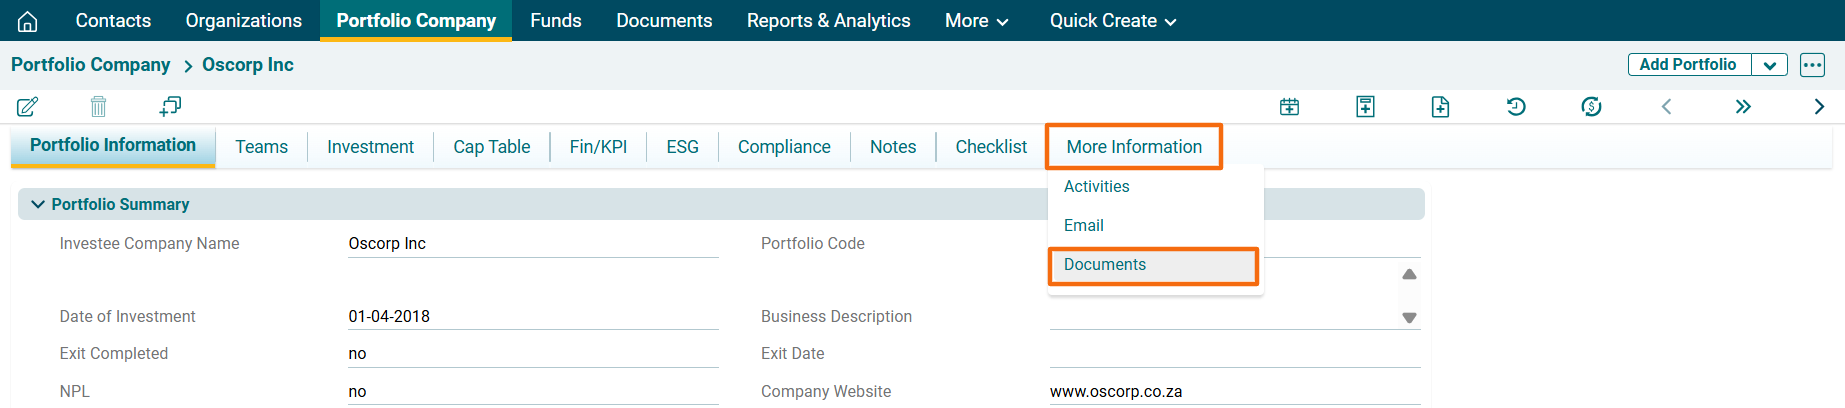Click the Add Portfolio button
Screen dimensions: 1845x408
tap(1688, 65)
